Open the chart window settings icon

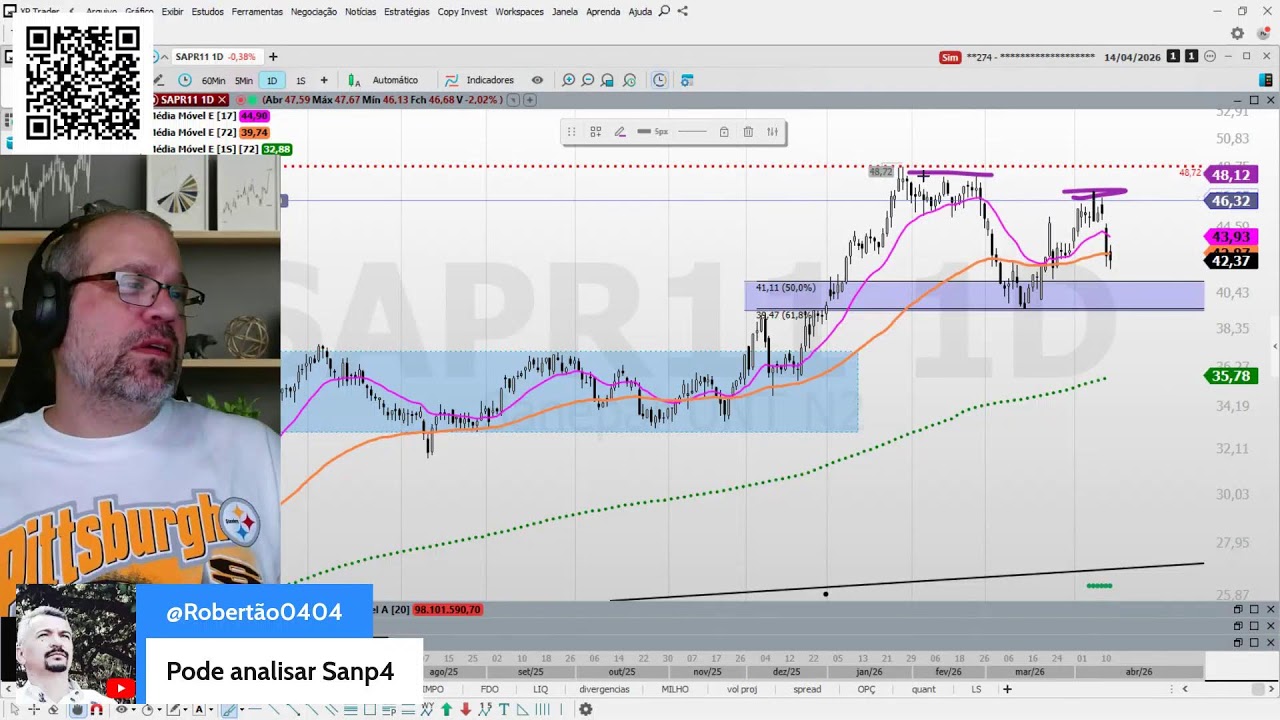(x=687, y=80)
